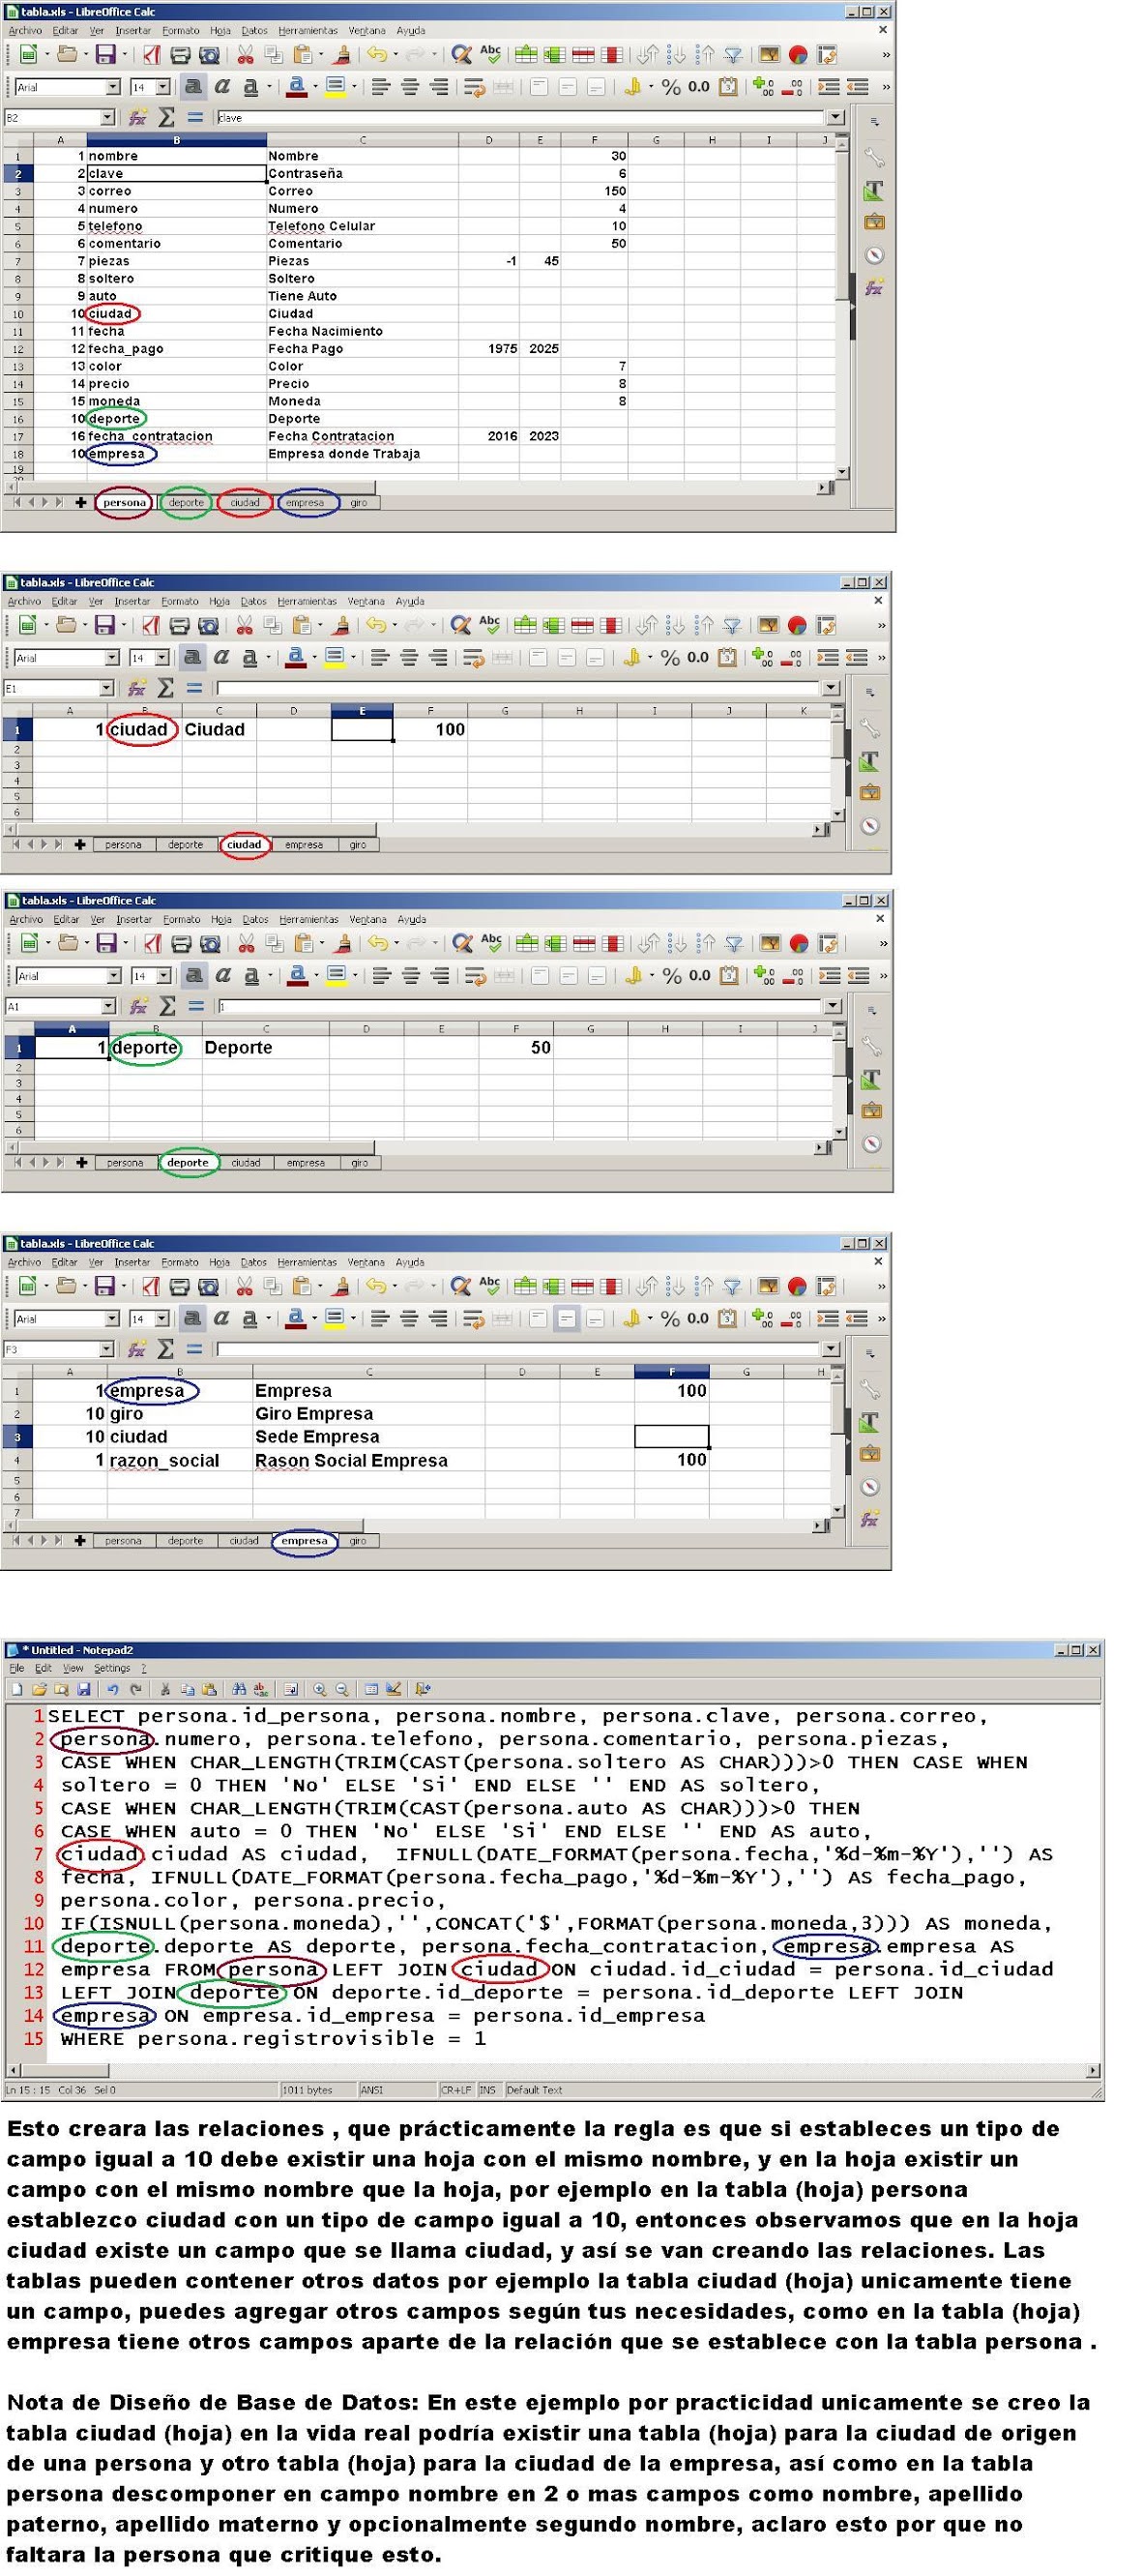Click Cut scissors icon in persona-sheet Calc window
This screenshot has height=2576, width=1142.
click(245, 55)
